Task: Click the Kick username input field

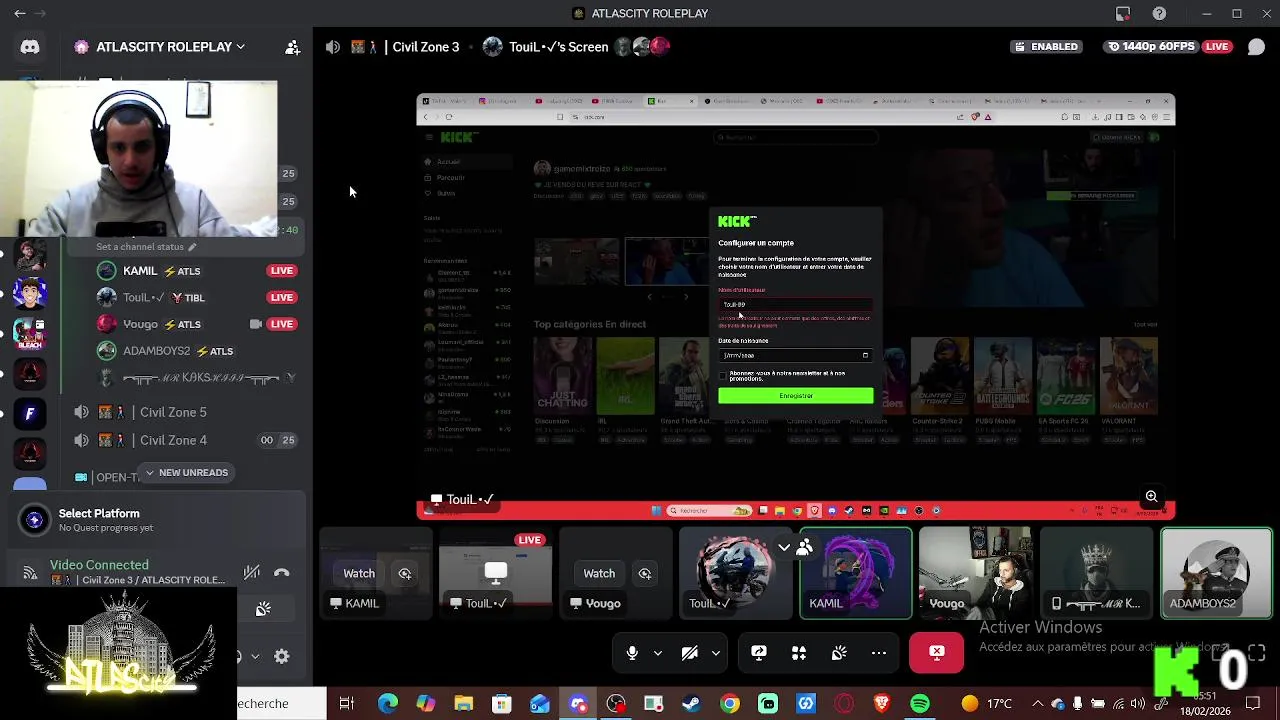Action: (795, 304)
